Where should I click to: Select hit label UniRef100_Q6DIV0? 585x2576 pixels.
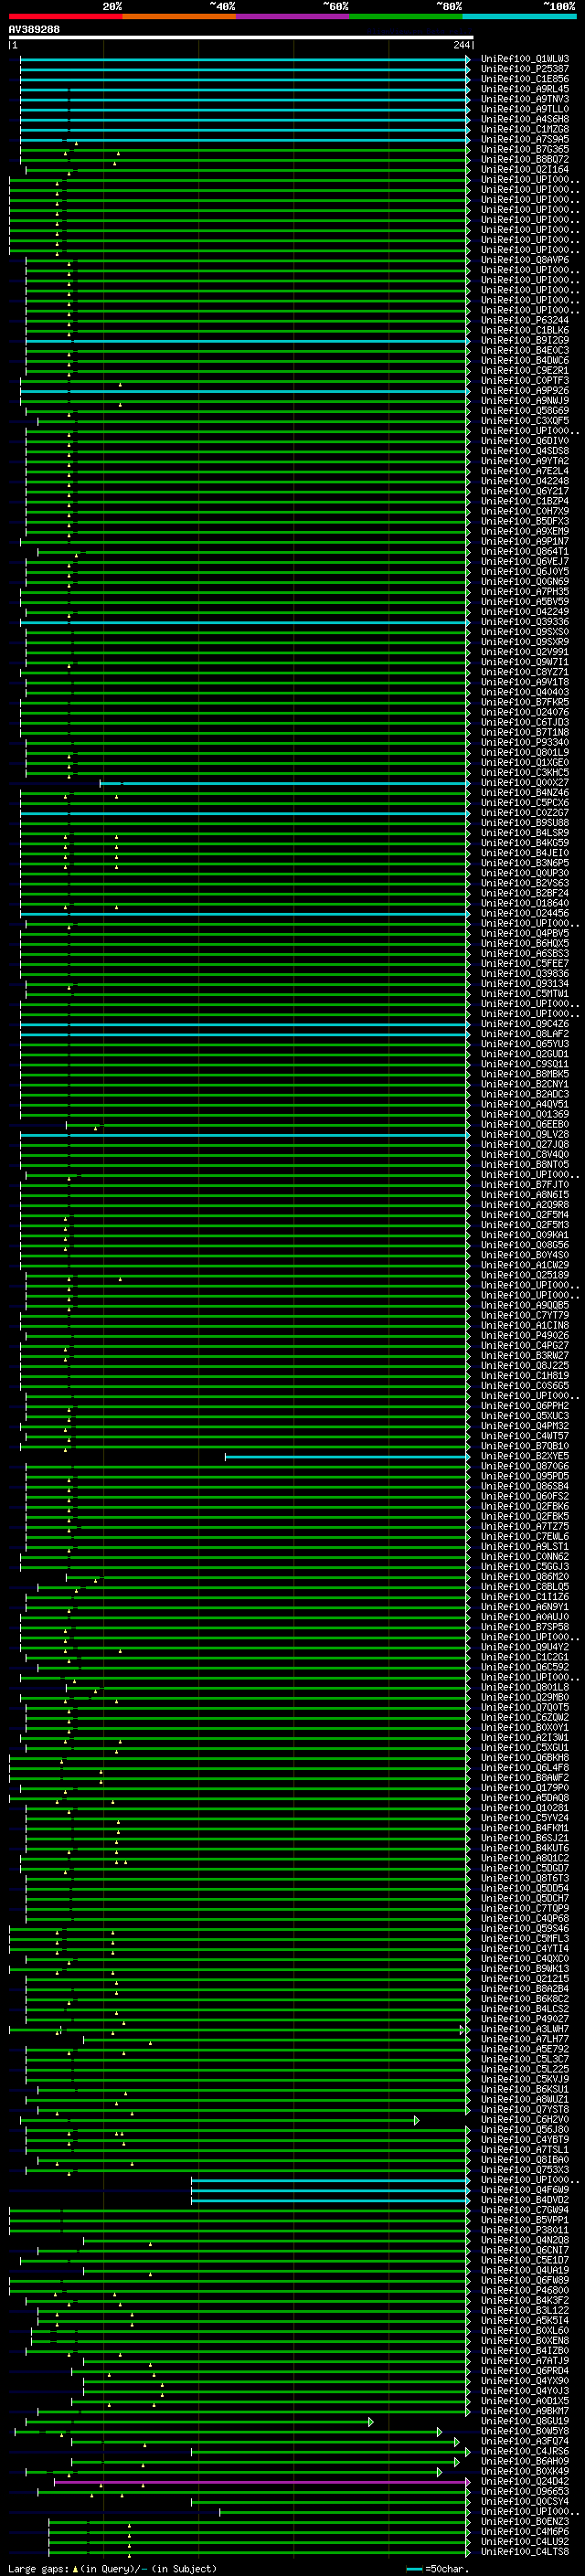(525, 441)
